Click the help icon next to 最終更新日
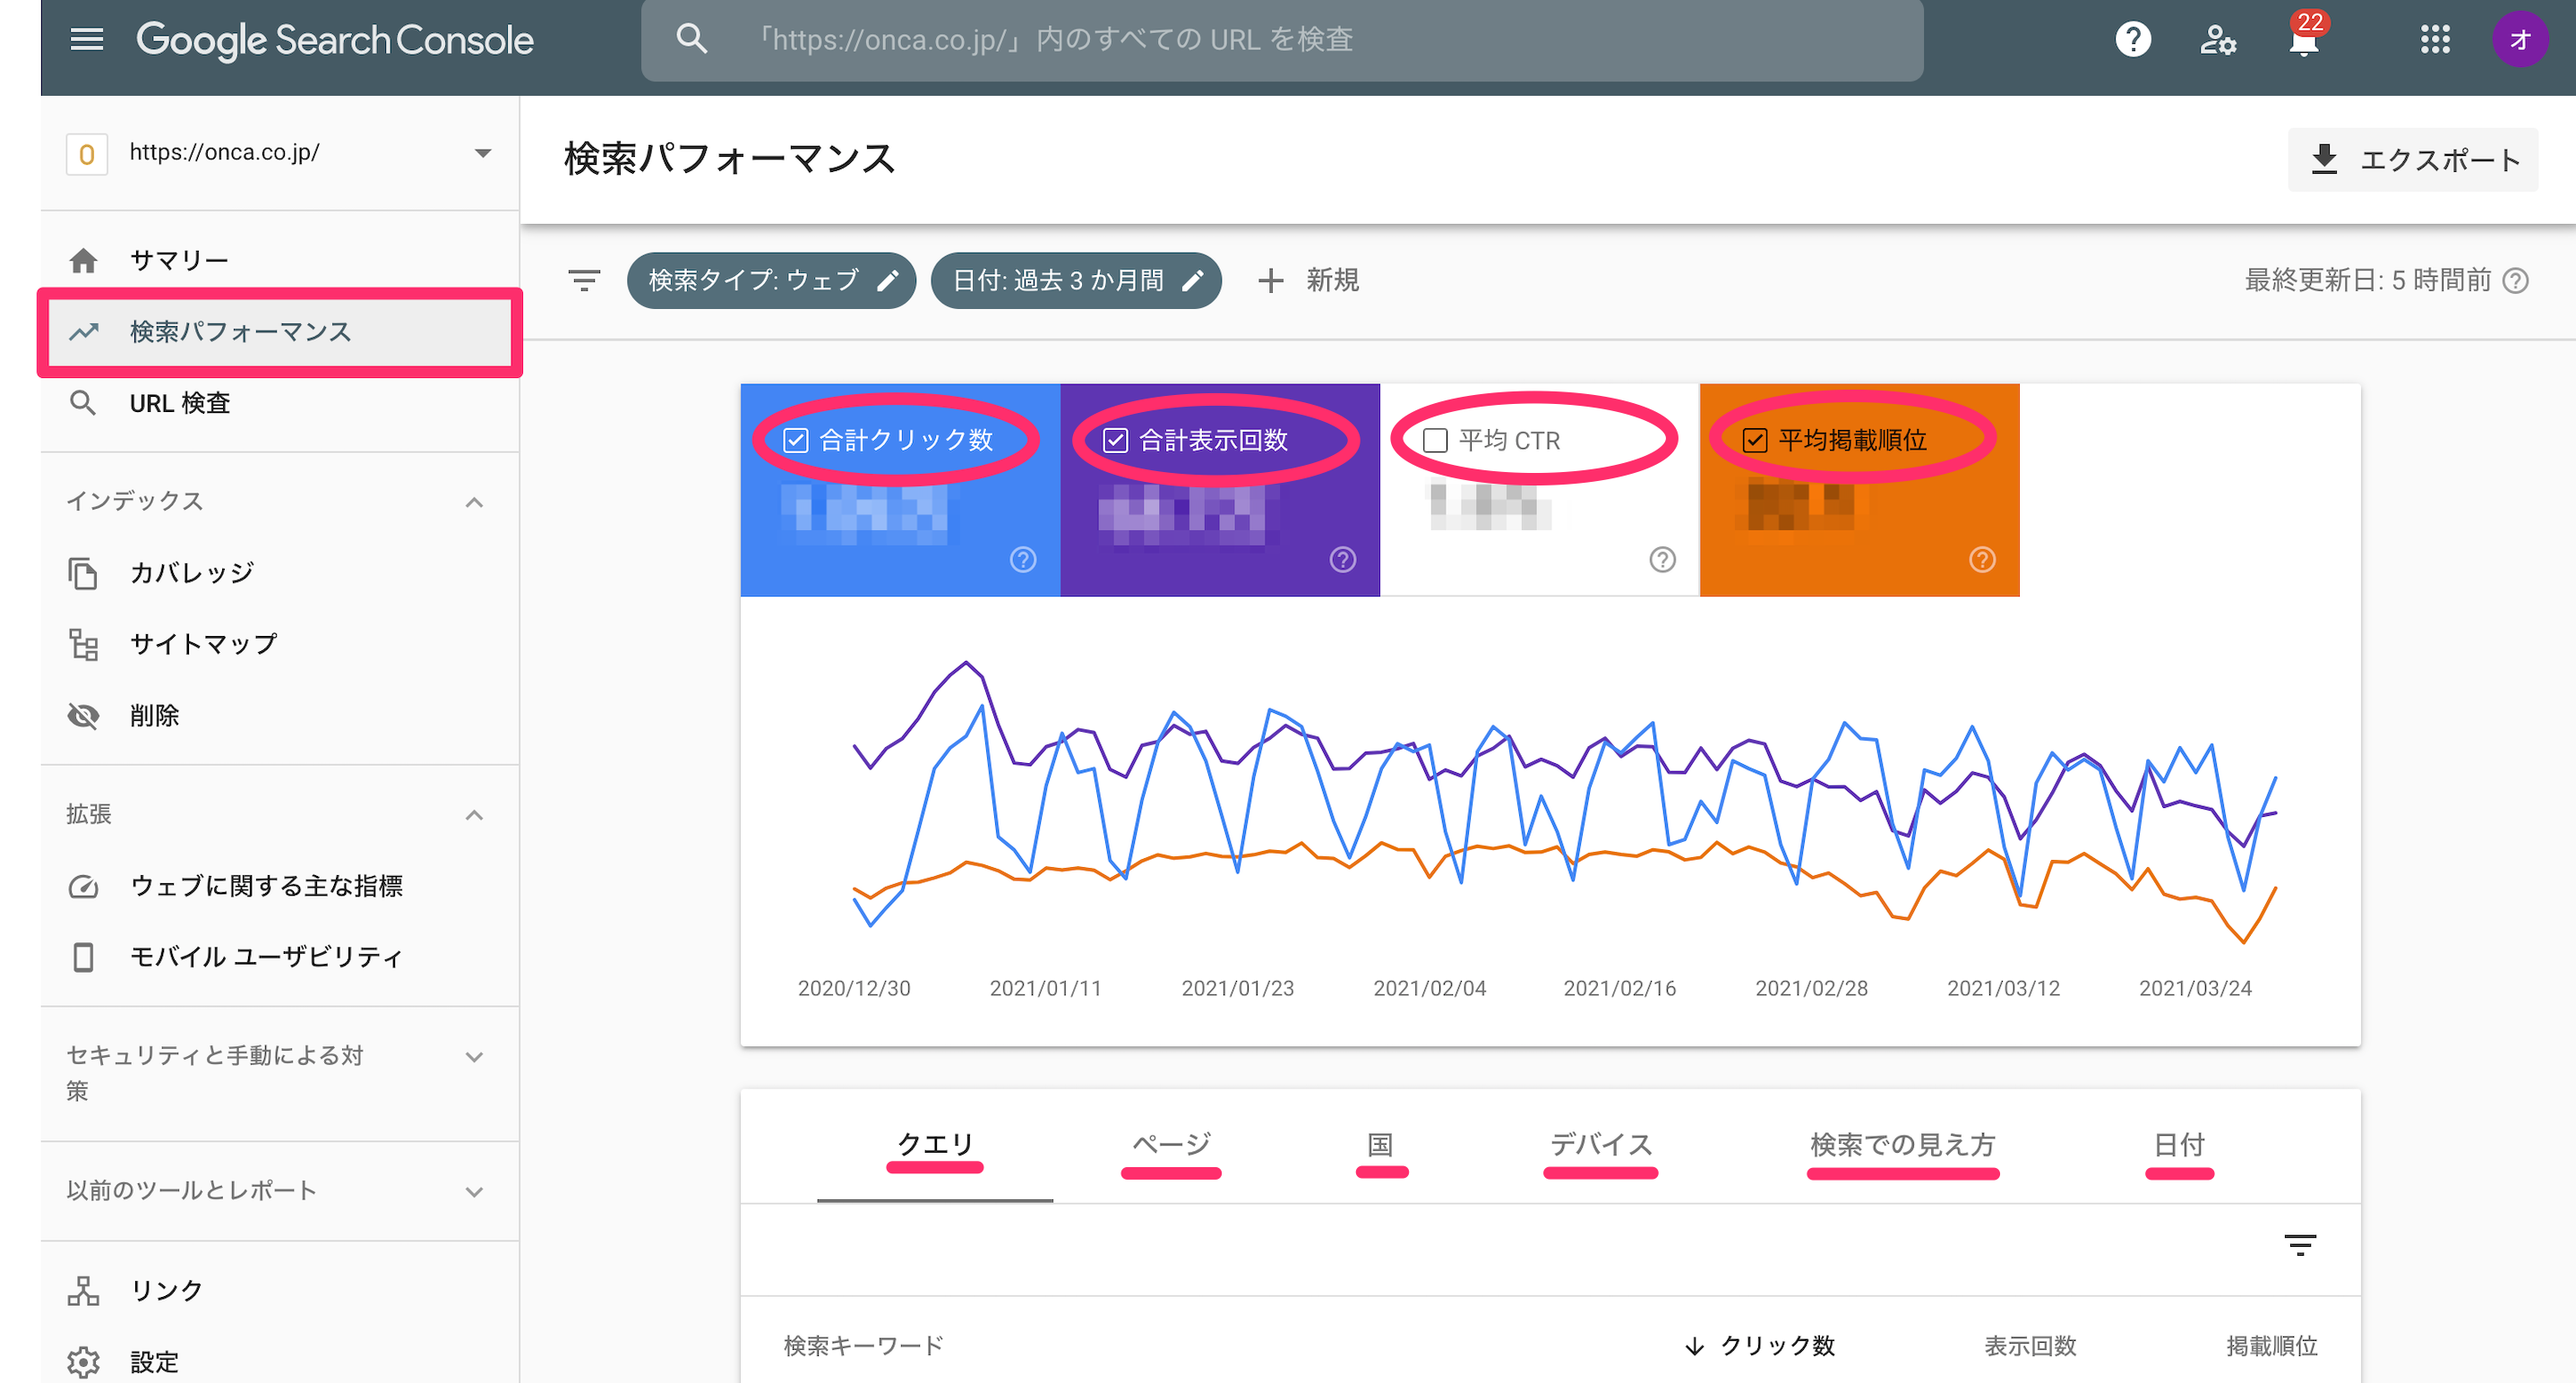The width and height of the screenshot is (2576, 1383). 2515,281
